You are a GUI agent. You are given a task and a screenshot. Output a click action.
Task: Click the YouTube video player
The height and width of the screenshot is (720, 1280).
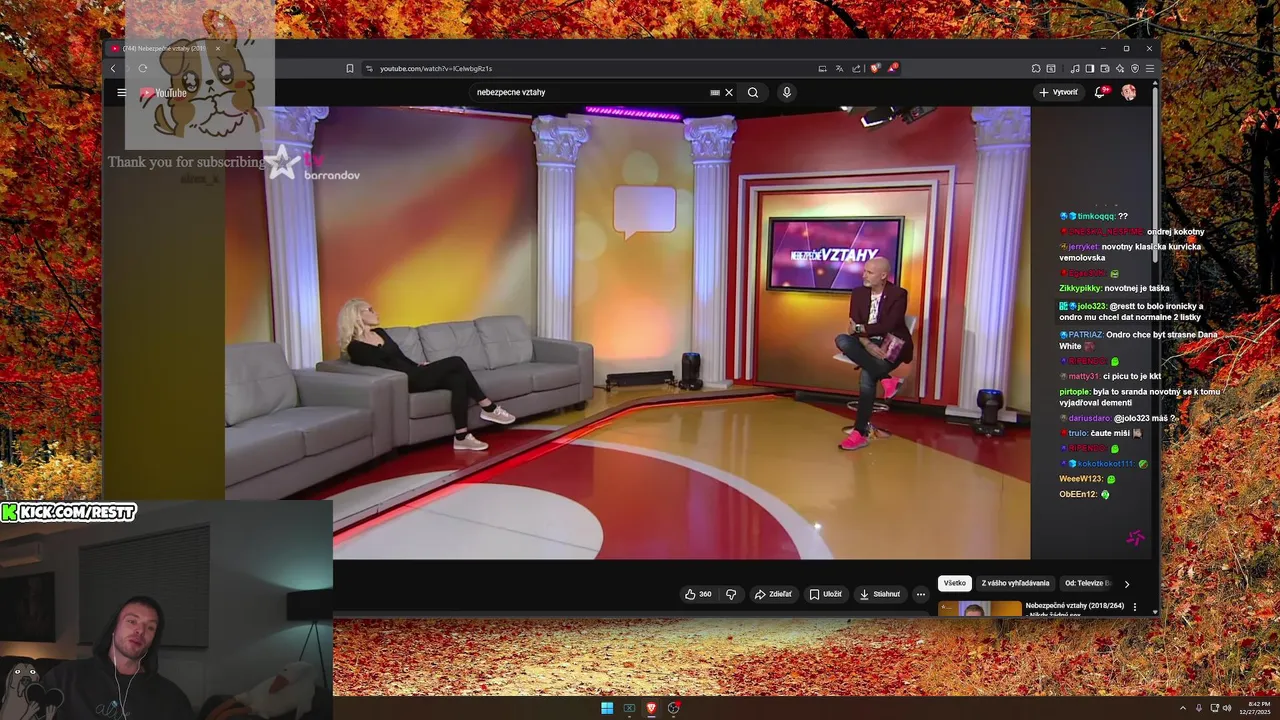[627, 332]
